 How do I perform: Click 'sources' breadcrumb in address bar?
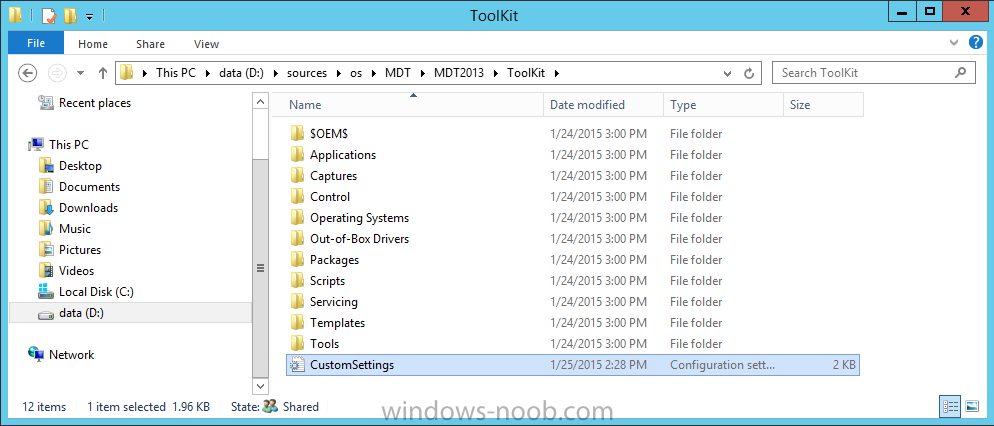point(307,73)
